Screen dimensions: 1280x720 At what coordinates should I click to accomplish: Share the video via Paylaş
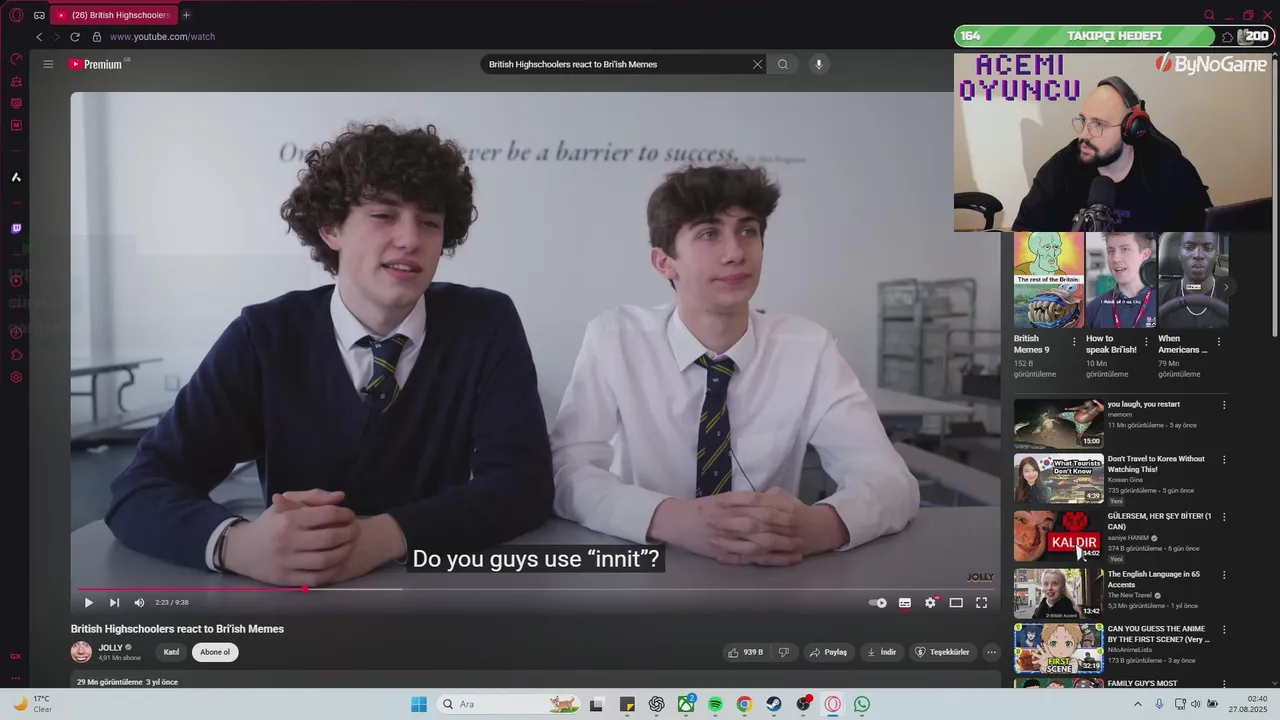[829, 652]
